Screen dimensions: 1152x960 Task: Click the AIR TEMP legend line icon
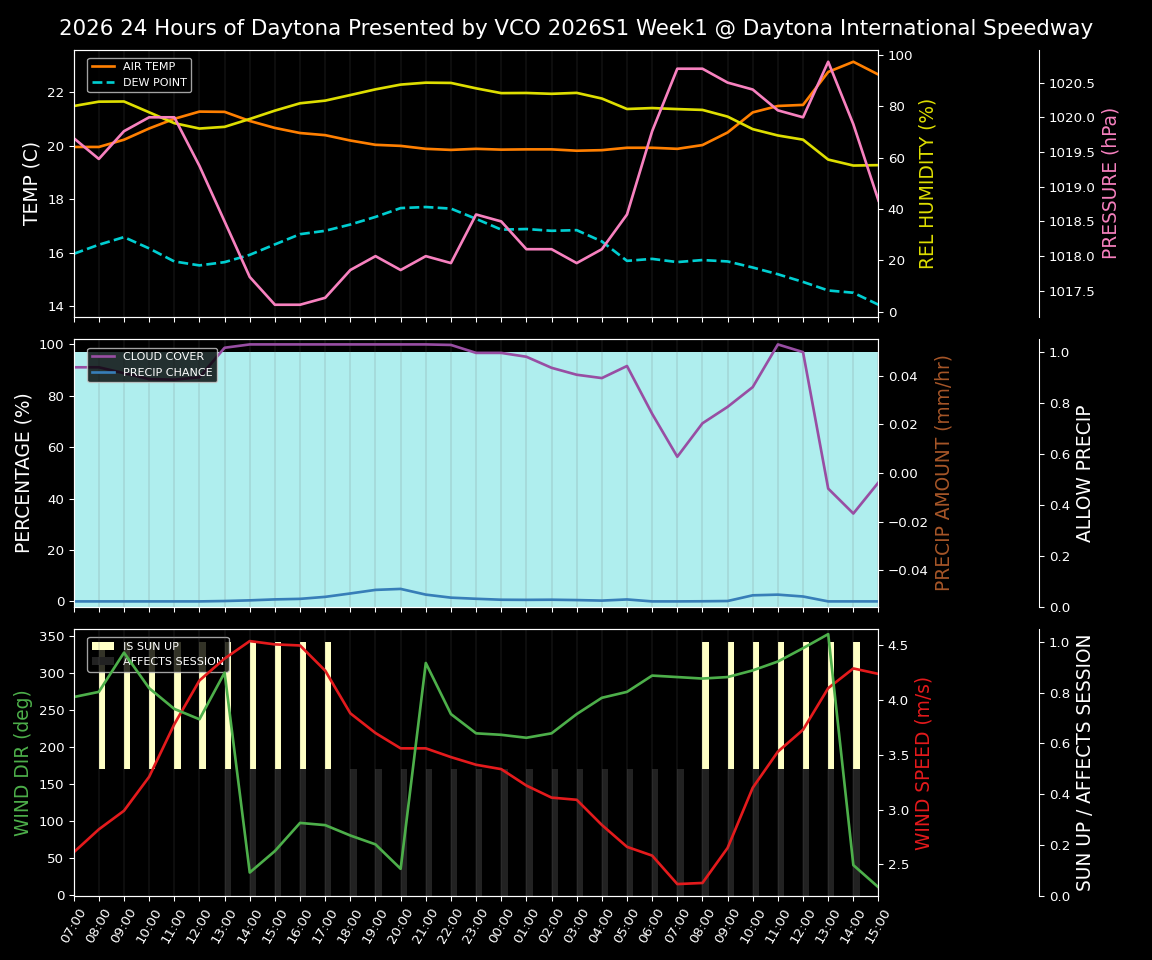pos(103,67)
